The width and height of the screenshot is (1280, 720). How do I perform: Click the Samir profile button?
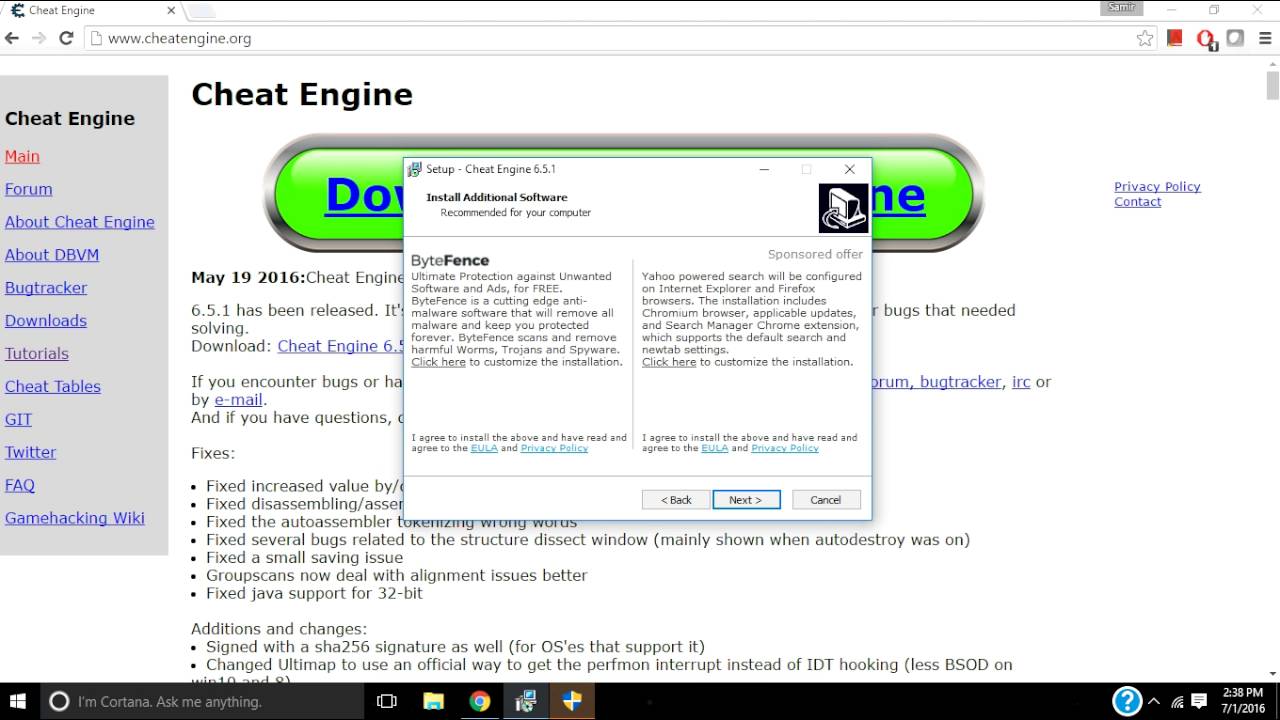tap(1121, 7)
